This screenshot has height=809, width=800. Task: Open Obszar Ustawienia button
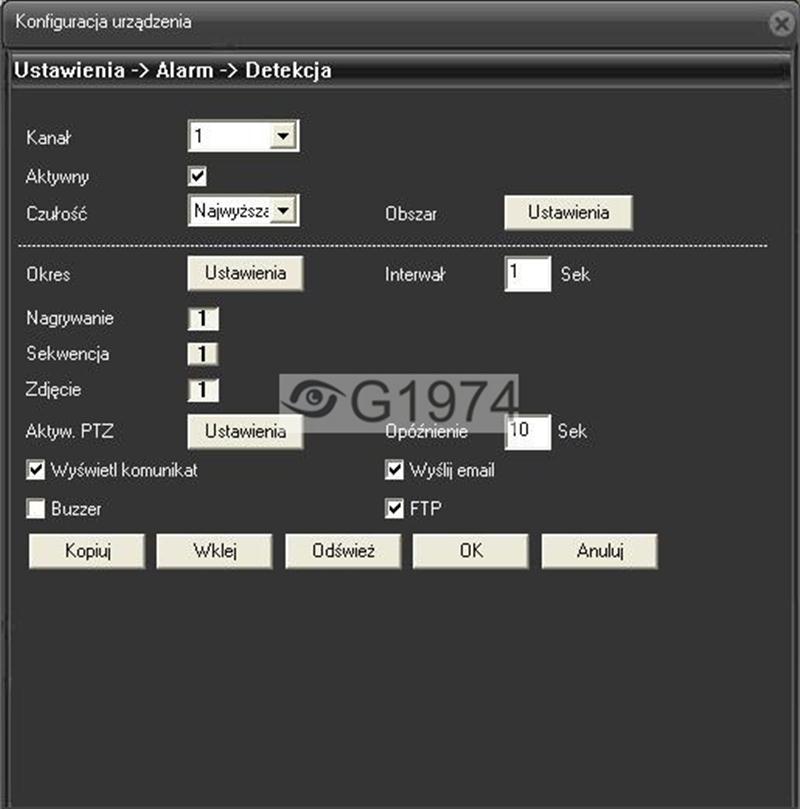pyautogui.click(x=568, y=212)
